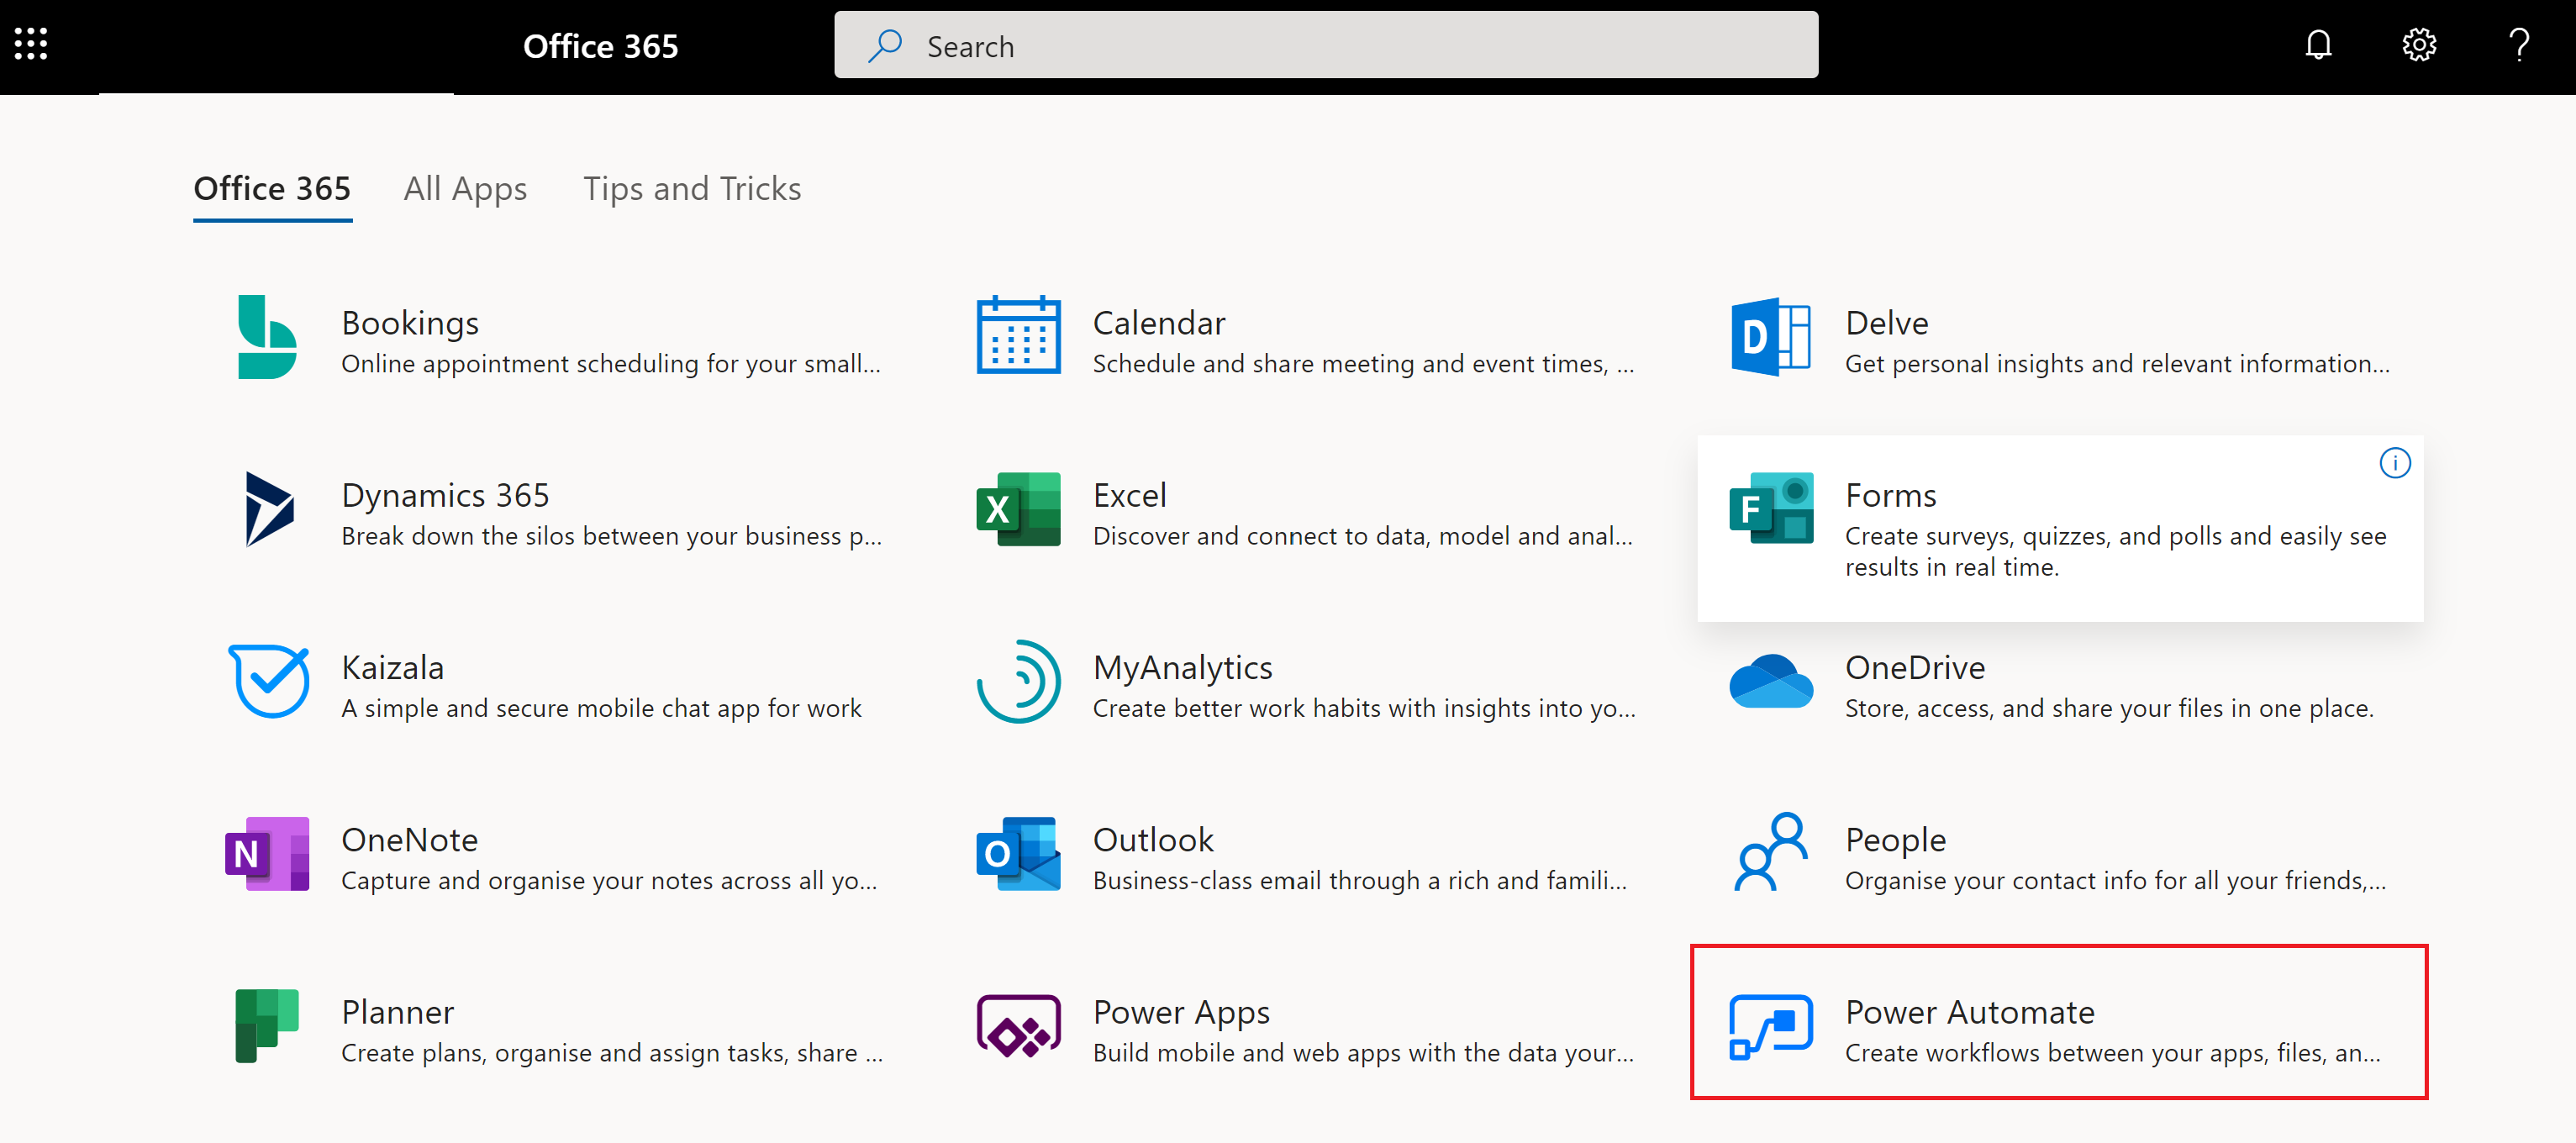Click the search magnifier icon
This screenshot has width=2576, height=1143.
pos(884,46)
